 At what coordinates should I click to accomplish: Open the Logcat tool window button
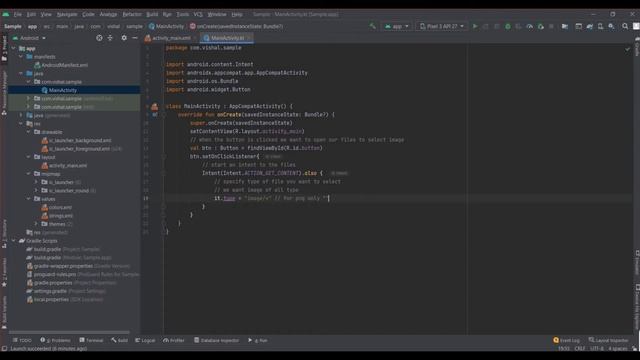[145, 340]
